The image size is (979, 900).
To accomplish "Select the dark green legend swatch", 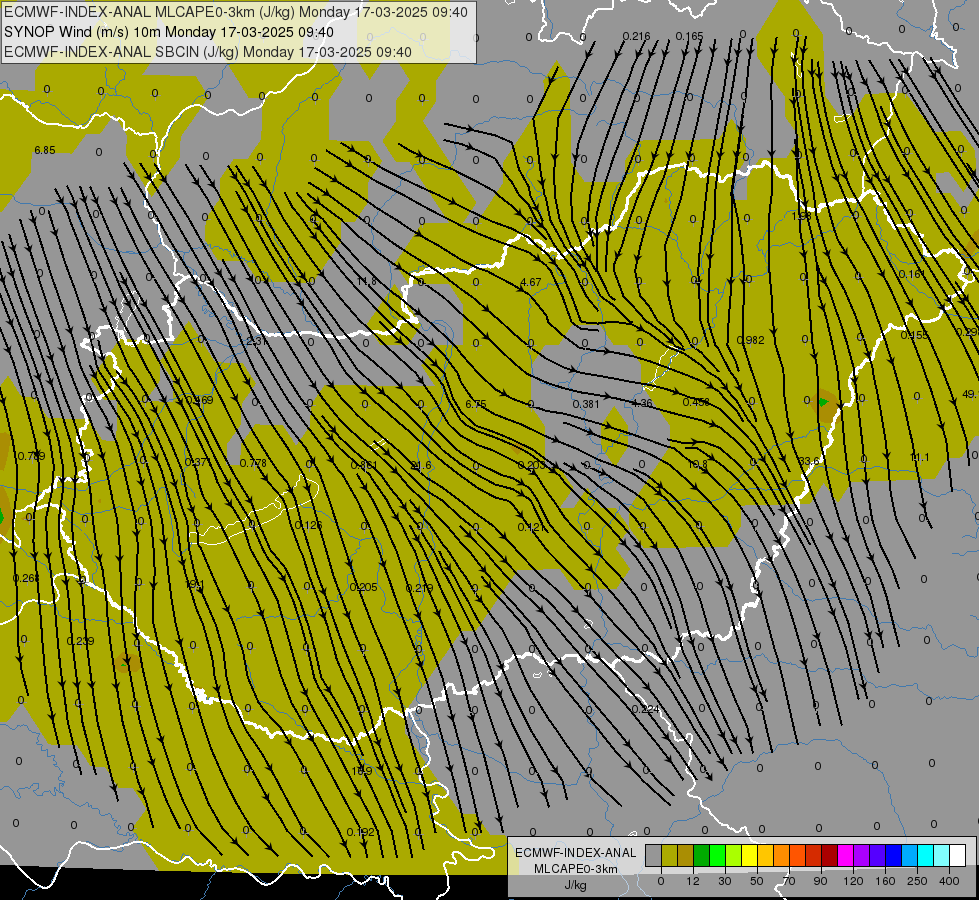I will pyautogui.click(x=702, y=855).
